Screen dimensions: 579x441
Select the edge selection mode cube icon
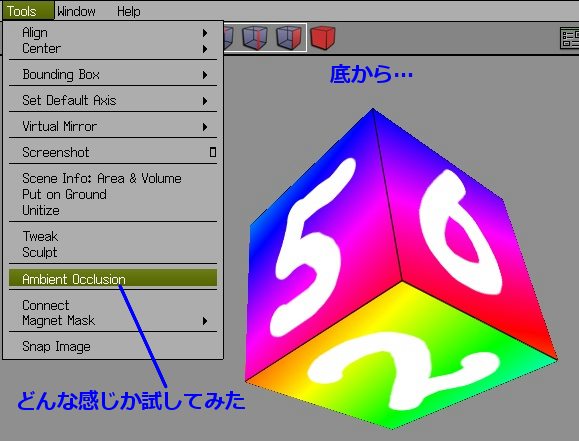(254, 37)
